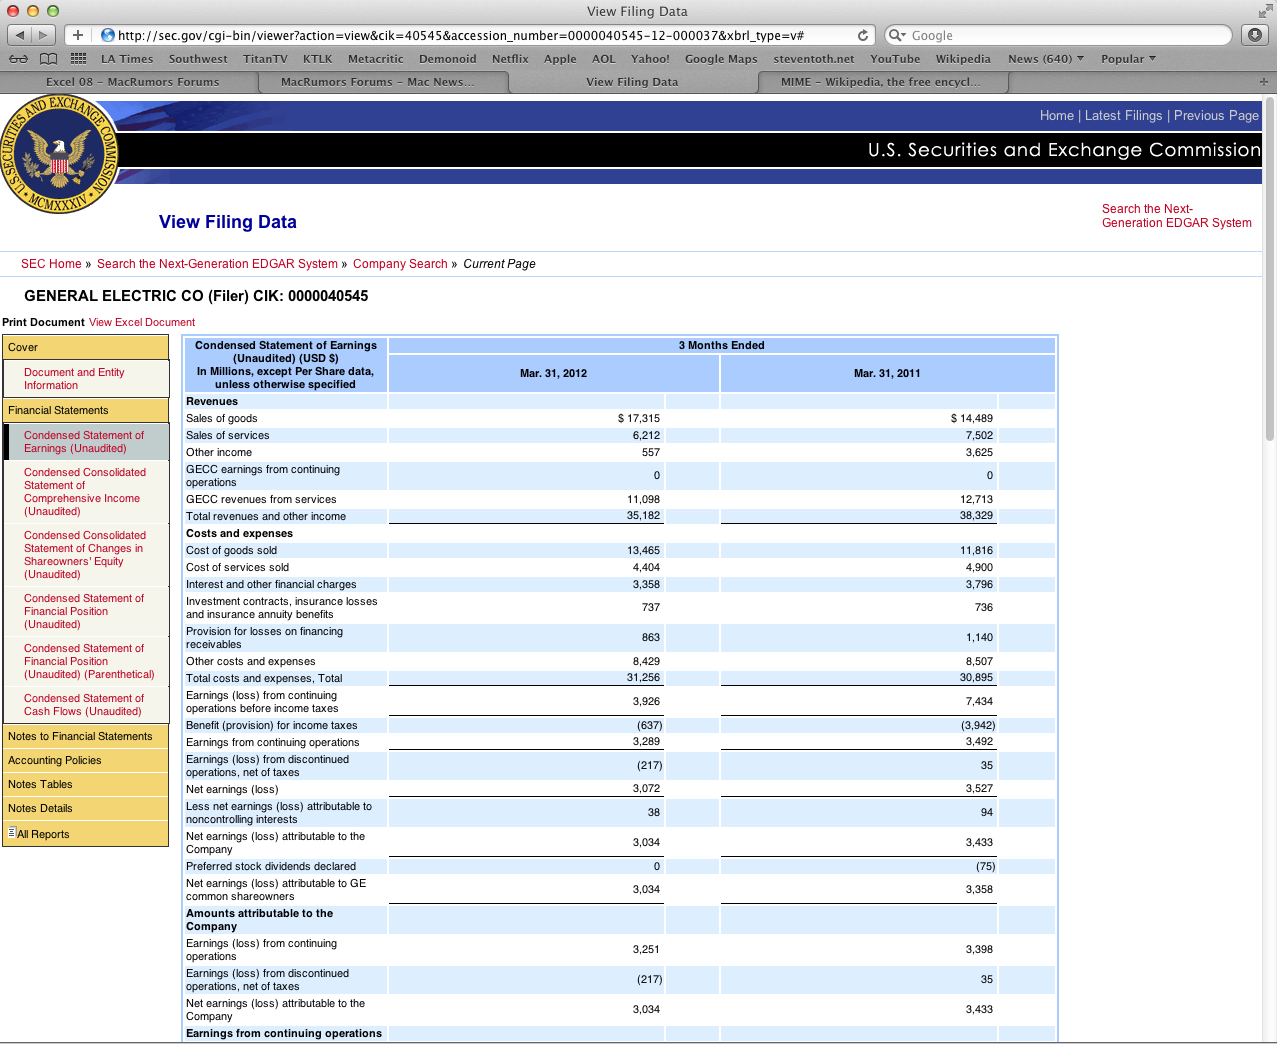Viewport: 1277px width, 1044px height.
Task: Open Top Sites grid icon
Action: 78,59
